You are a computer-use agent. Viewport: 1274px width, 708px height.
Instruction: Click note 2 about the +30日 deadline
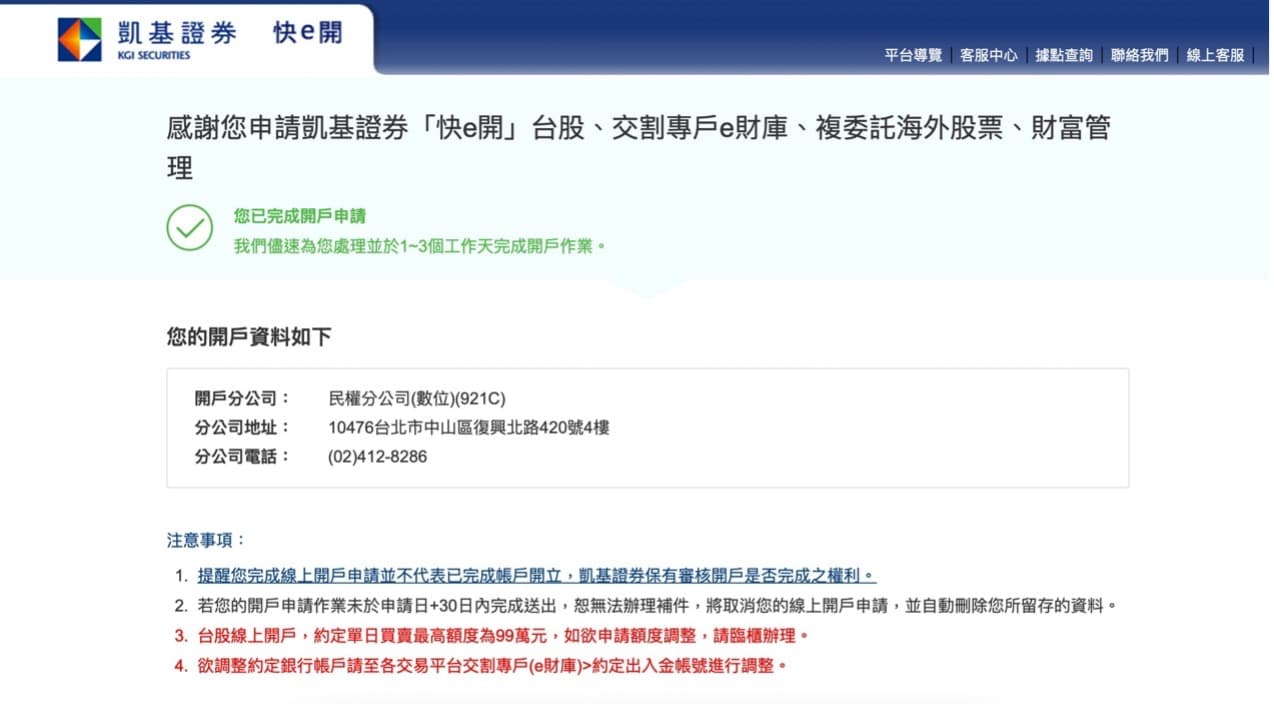pyautogui.click(x=656, y=606)
